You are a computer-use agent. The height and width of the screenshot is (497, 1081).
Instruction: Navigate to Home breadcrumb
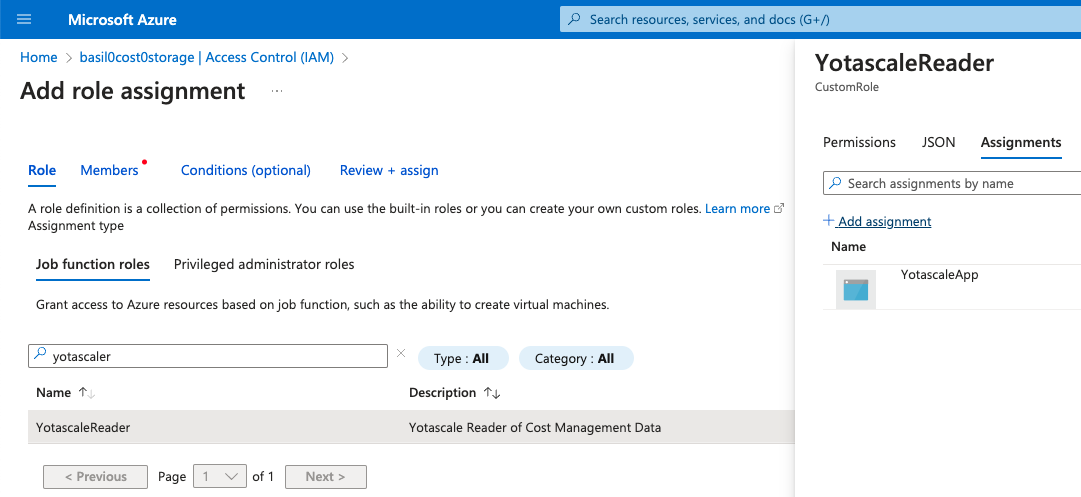tap(38, 57)
